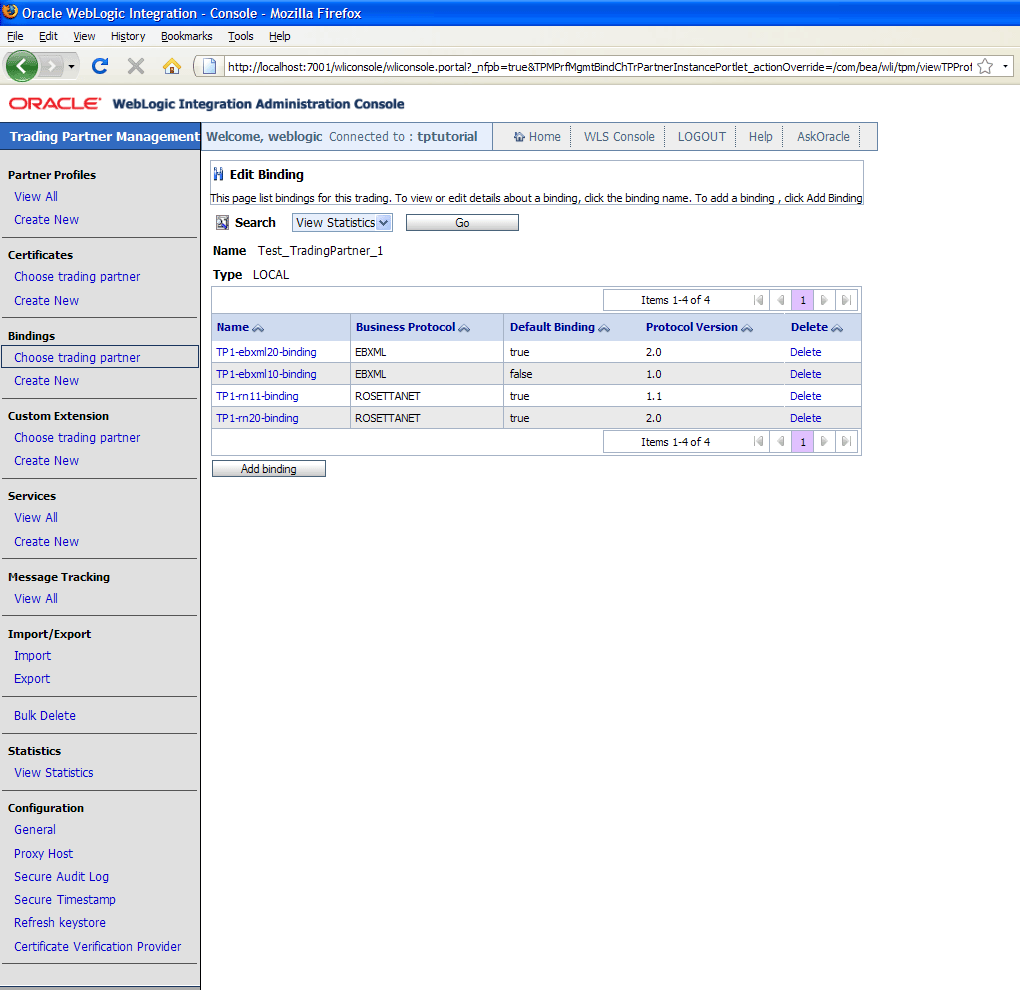Delete the TP1-rn11-binding row
This screenshot has width=1020, height=990.
pos(805,396)
